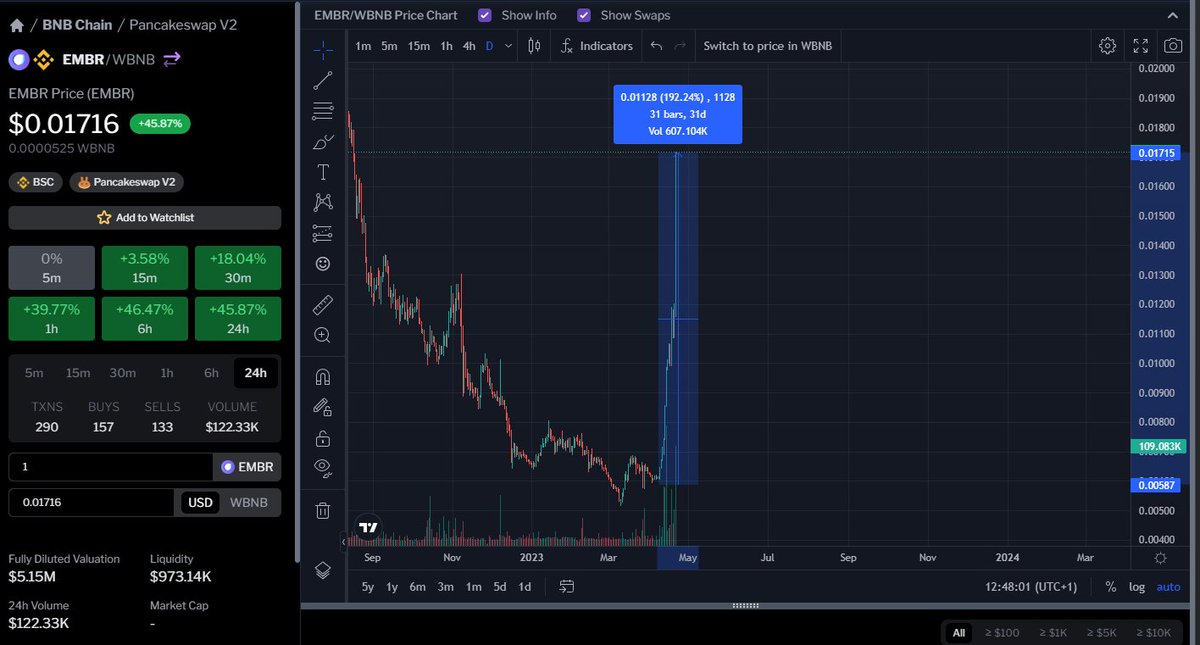
Task: Select the 30m stats tab
Action: (x=122, y=373)
